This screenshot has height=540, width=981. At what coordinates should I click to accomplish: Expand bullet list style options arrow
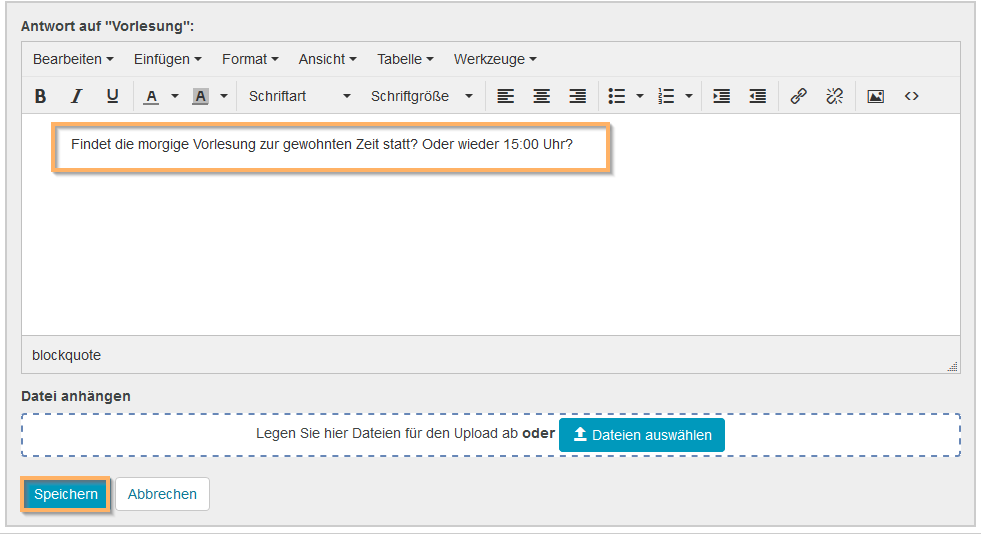(640, 97)
